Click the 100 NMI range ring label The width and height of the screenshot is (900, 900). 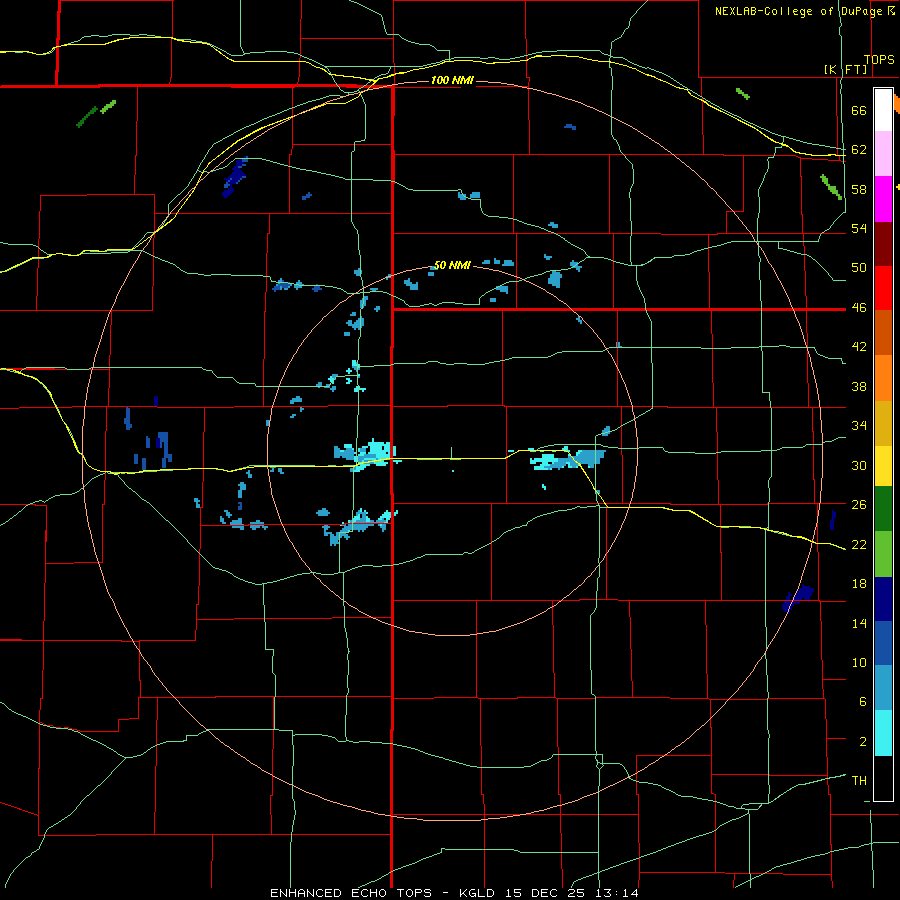pos(452,80)
